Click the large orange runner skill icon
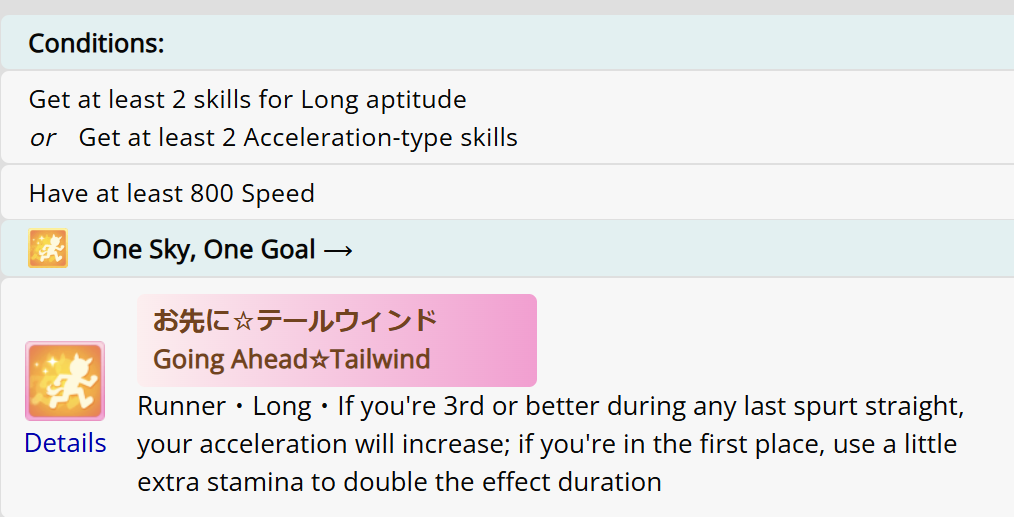The height and width of the screenshot is (517, 1014). [65, 381]
